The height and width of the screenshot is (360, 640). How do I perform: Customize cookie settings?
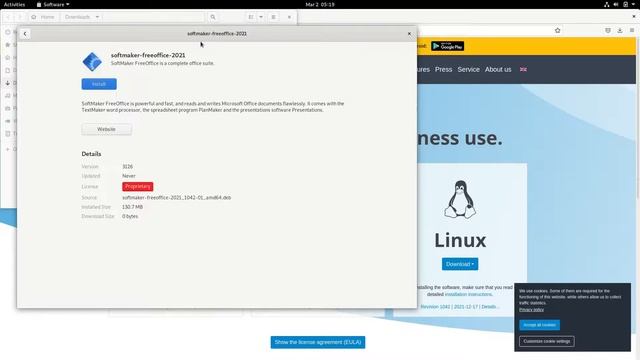[547, 341]
